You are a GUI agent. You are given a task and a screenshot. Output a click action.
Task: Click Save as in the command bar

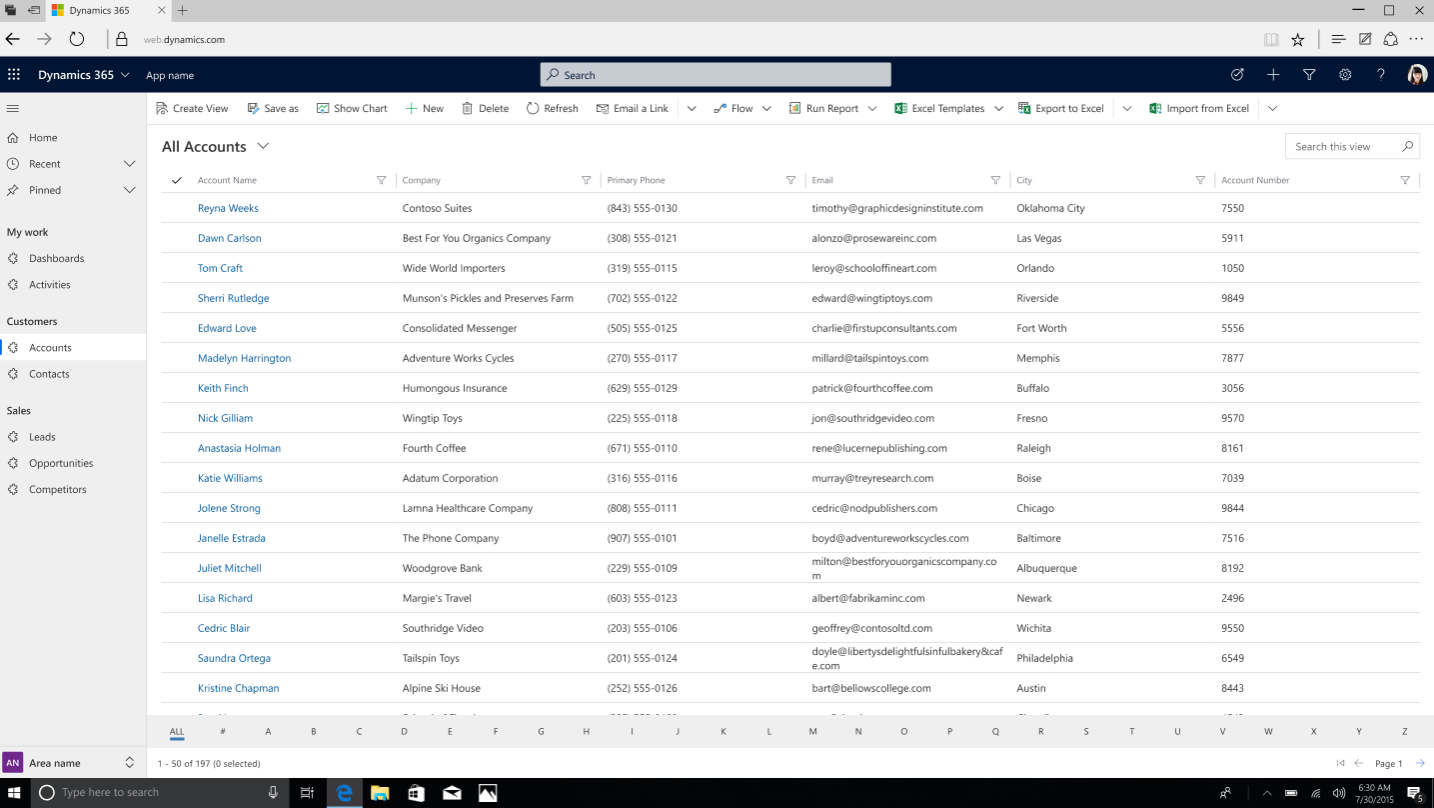point(272,108)
